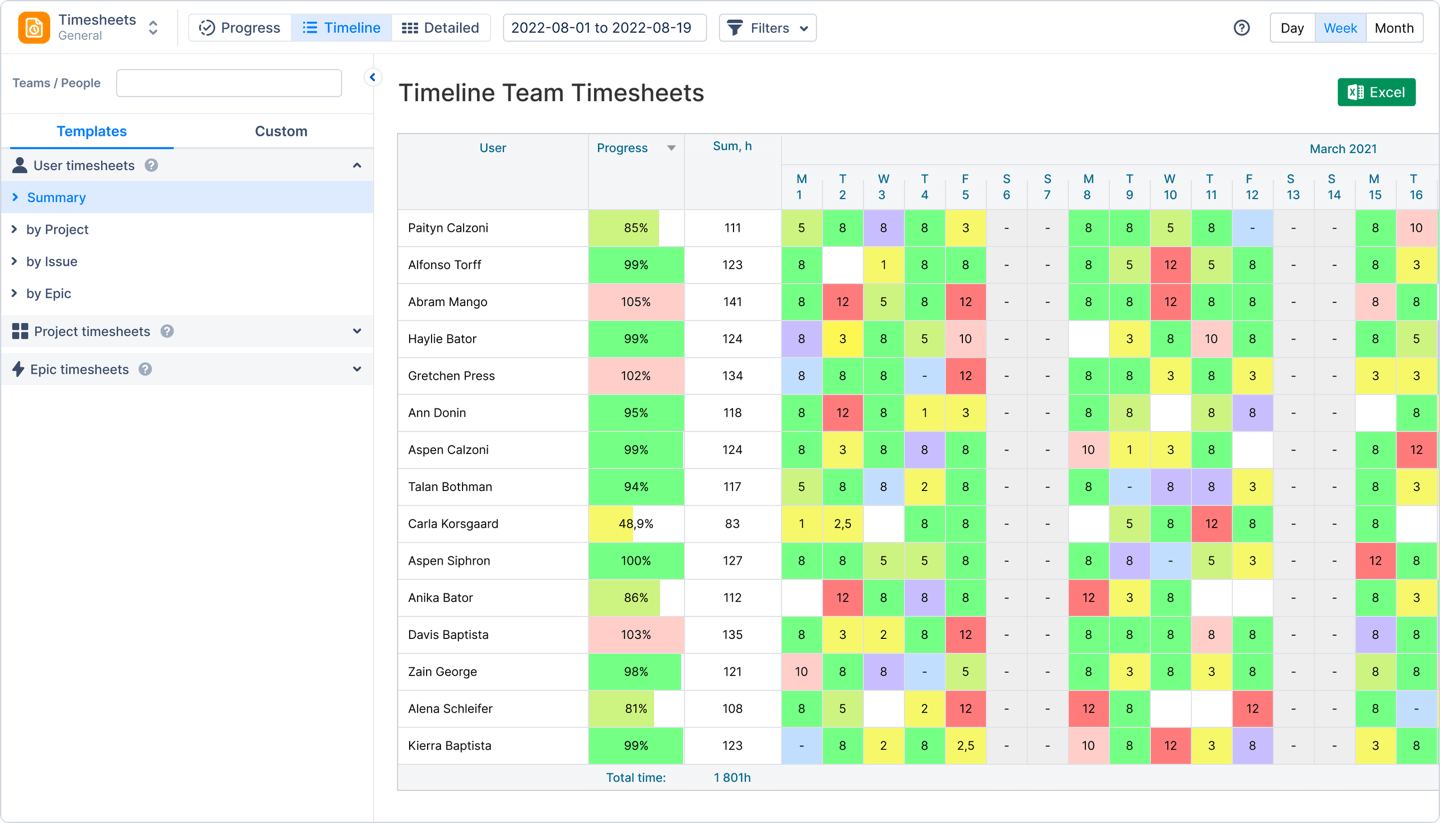This screenshot has height=823, width=1440.
Task: Open the Custom tab
Action: (281, 131)
